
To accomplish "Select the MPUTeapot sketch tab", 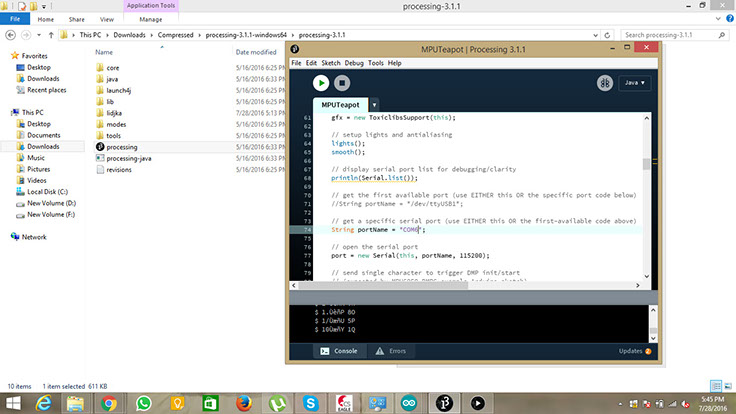I will (x=340, y=105).
